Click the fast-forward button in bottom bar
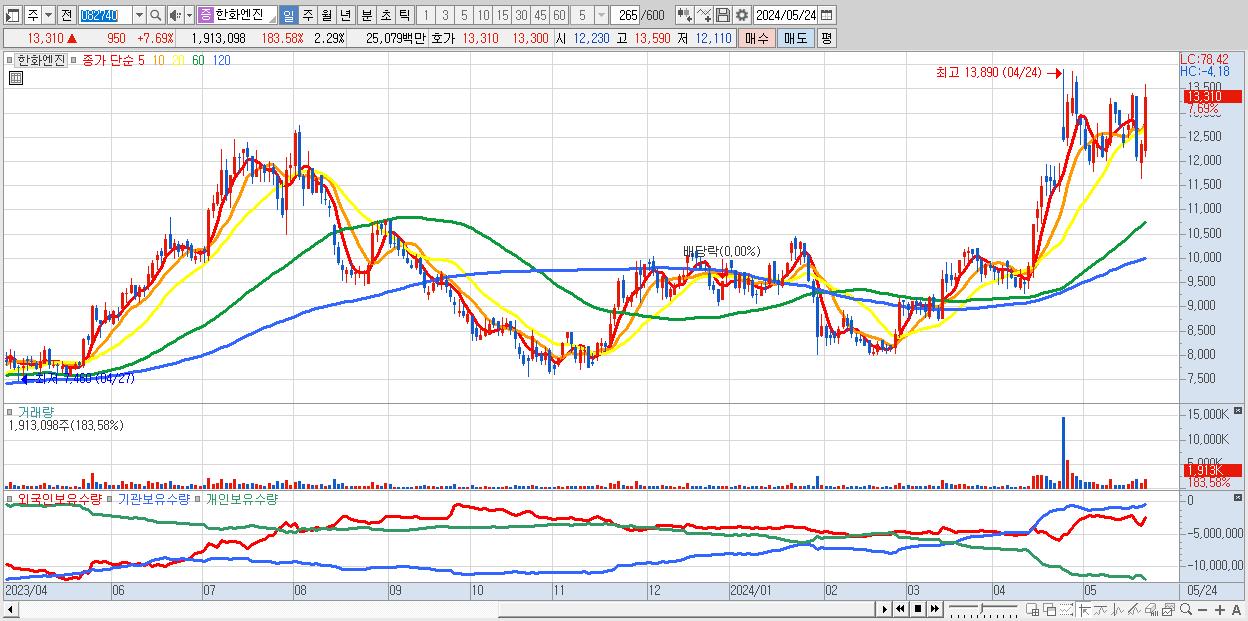Image resolution: width=1248 pixels, height=621 pixels. [934, 609]
